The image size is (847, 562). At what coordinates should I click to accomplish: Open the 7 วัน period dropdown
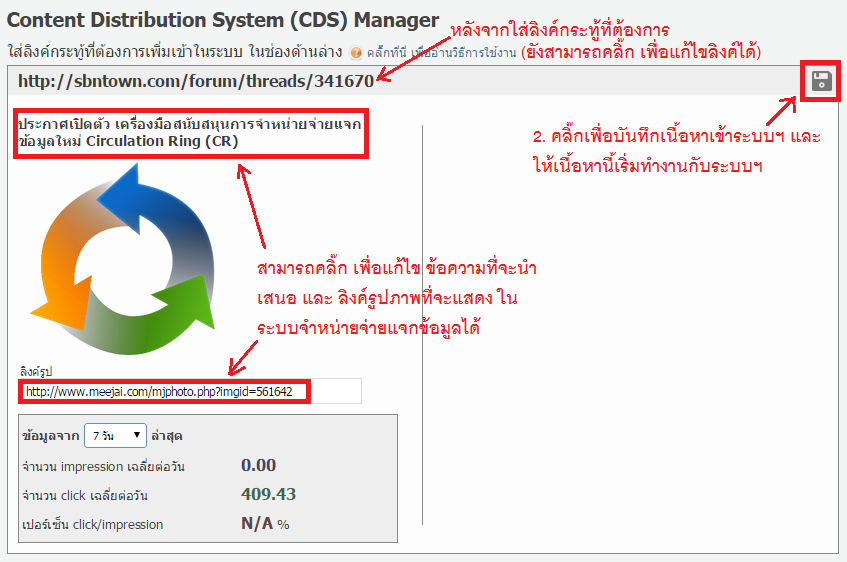(x=115, y=437)
